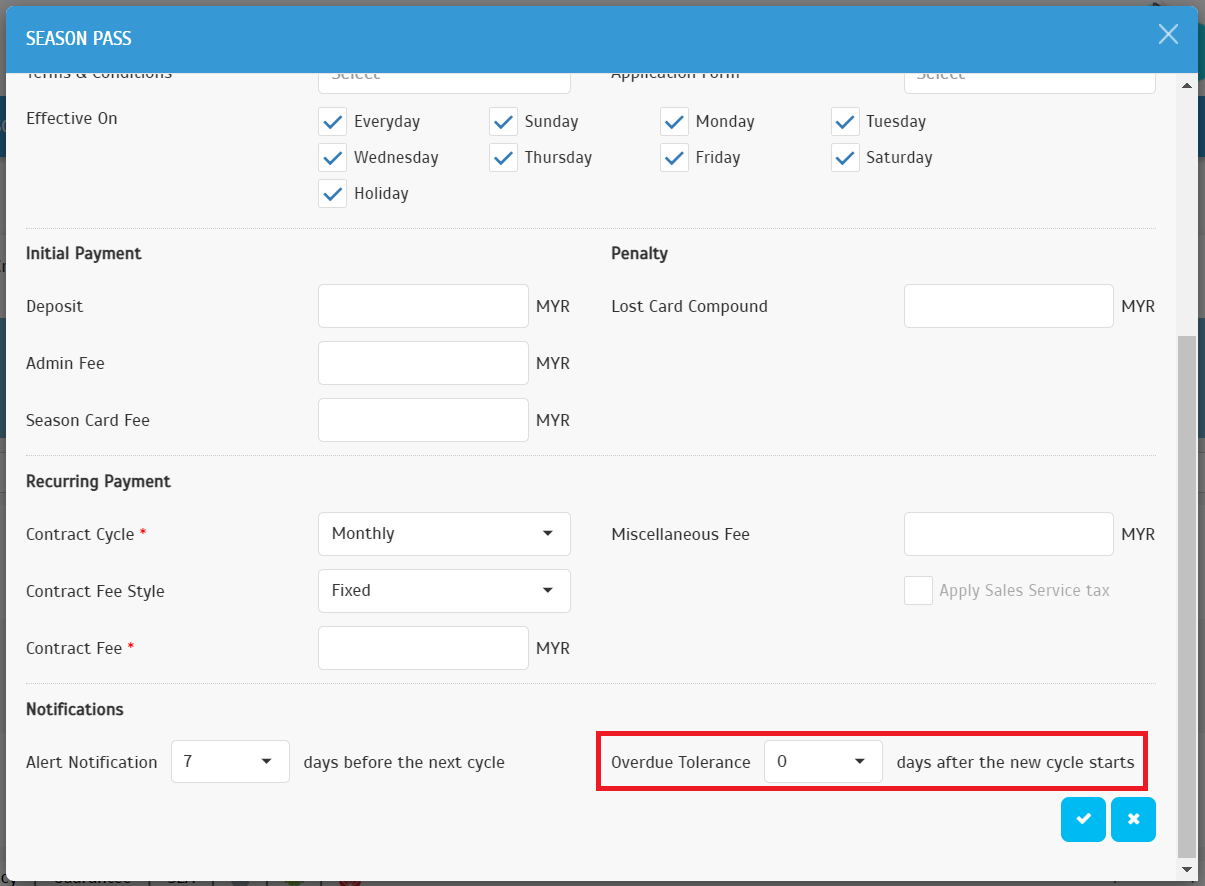Screen dimensions: 1205x886
Task: Open the Overdue Tolerance dropdown
Action: pos(822,762)
